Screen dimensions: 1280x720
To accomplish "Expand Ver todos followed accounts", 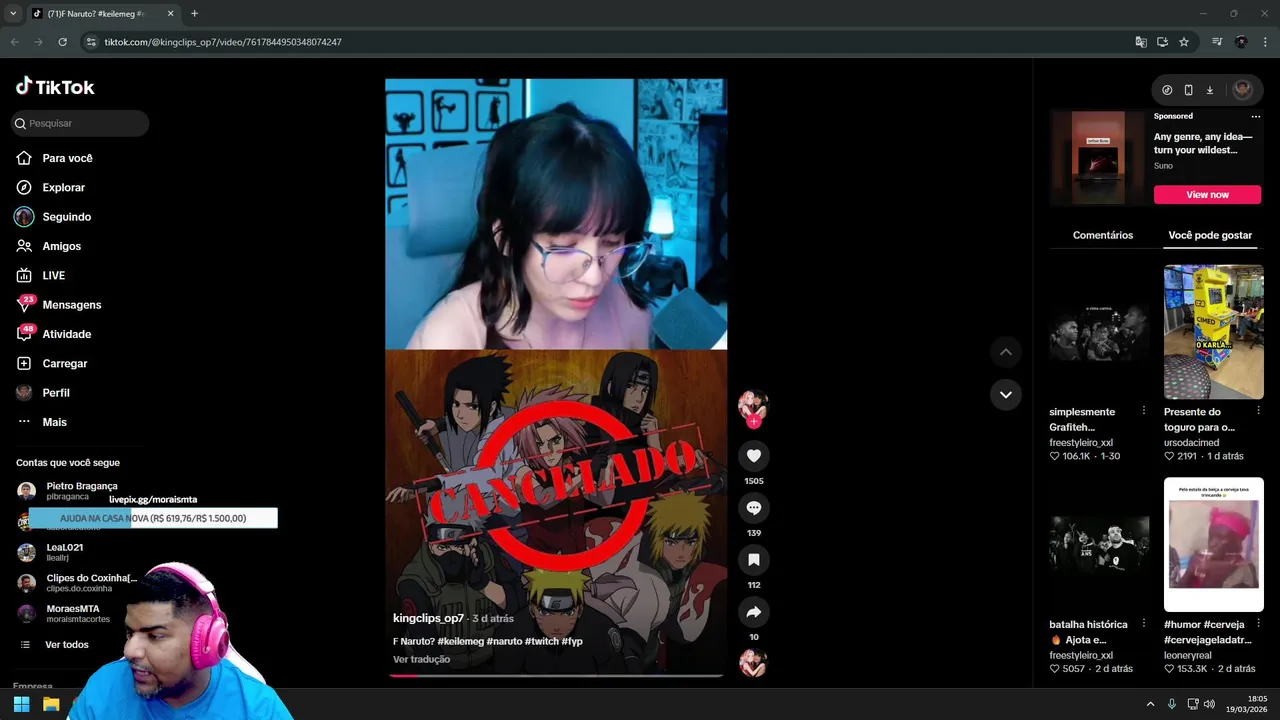I will tap(66, 645).
